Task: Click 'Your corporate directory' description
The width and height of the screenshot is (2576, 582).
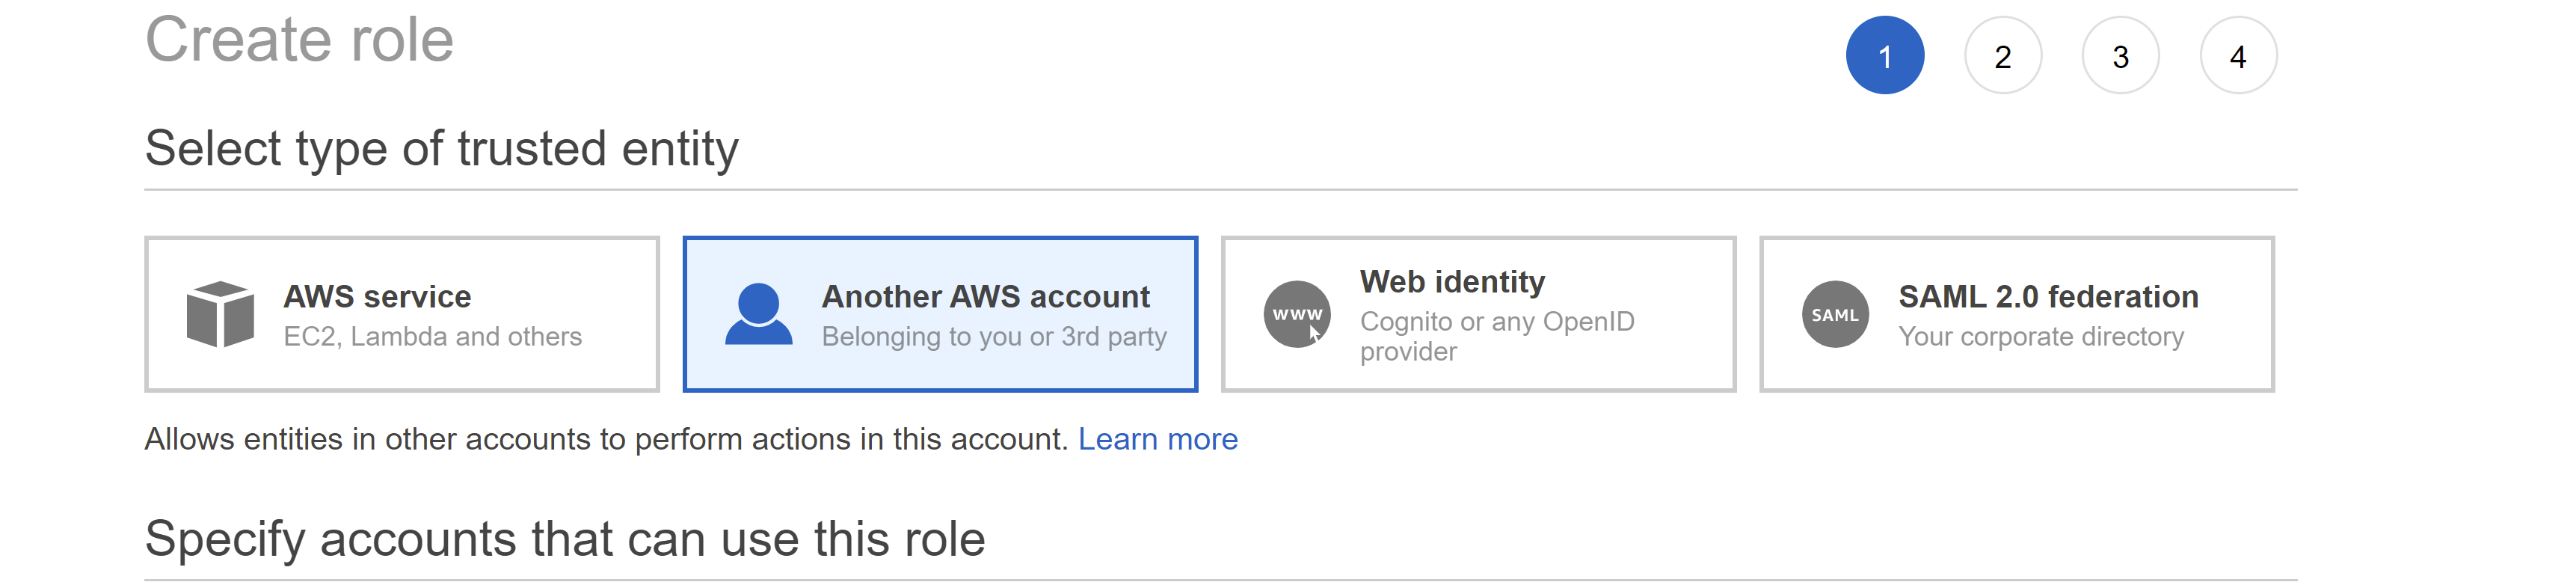Action: (x=2041, y=337)
